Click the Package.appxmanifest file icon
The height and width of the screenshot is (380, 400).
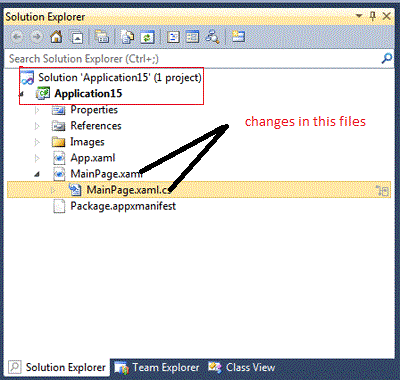59,206
